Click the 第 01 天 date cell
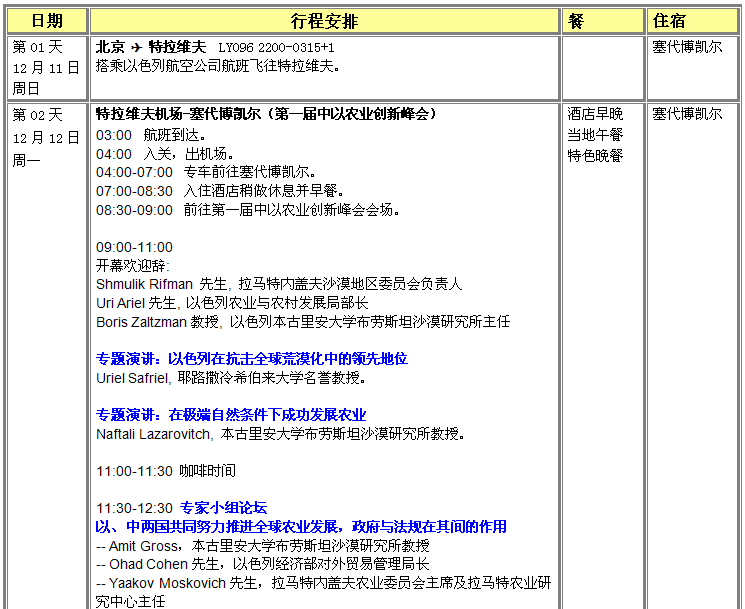Image resolution: width=745 pixels, height=609 pixels. (x=37, y=47)
